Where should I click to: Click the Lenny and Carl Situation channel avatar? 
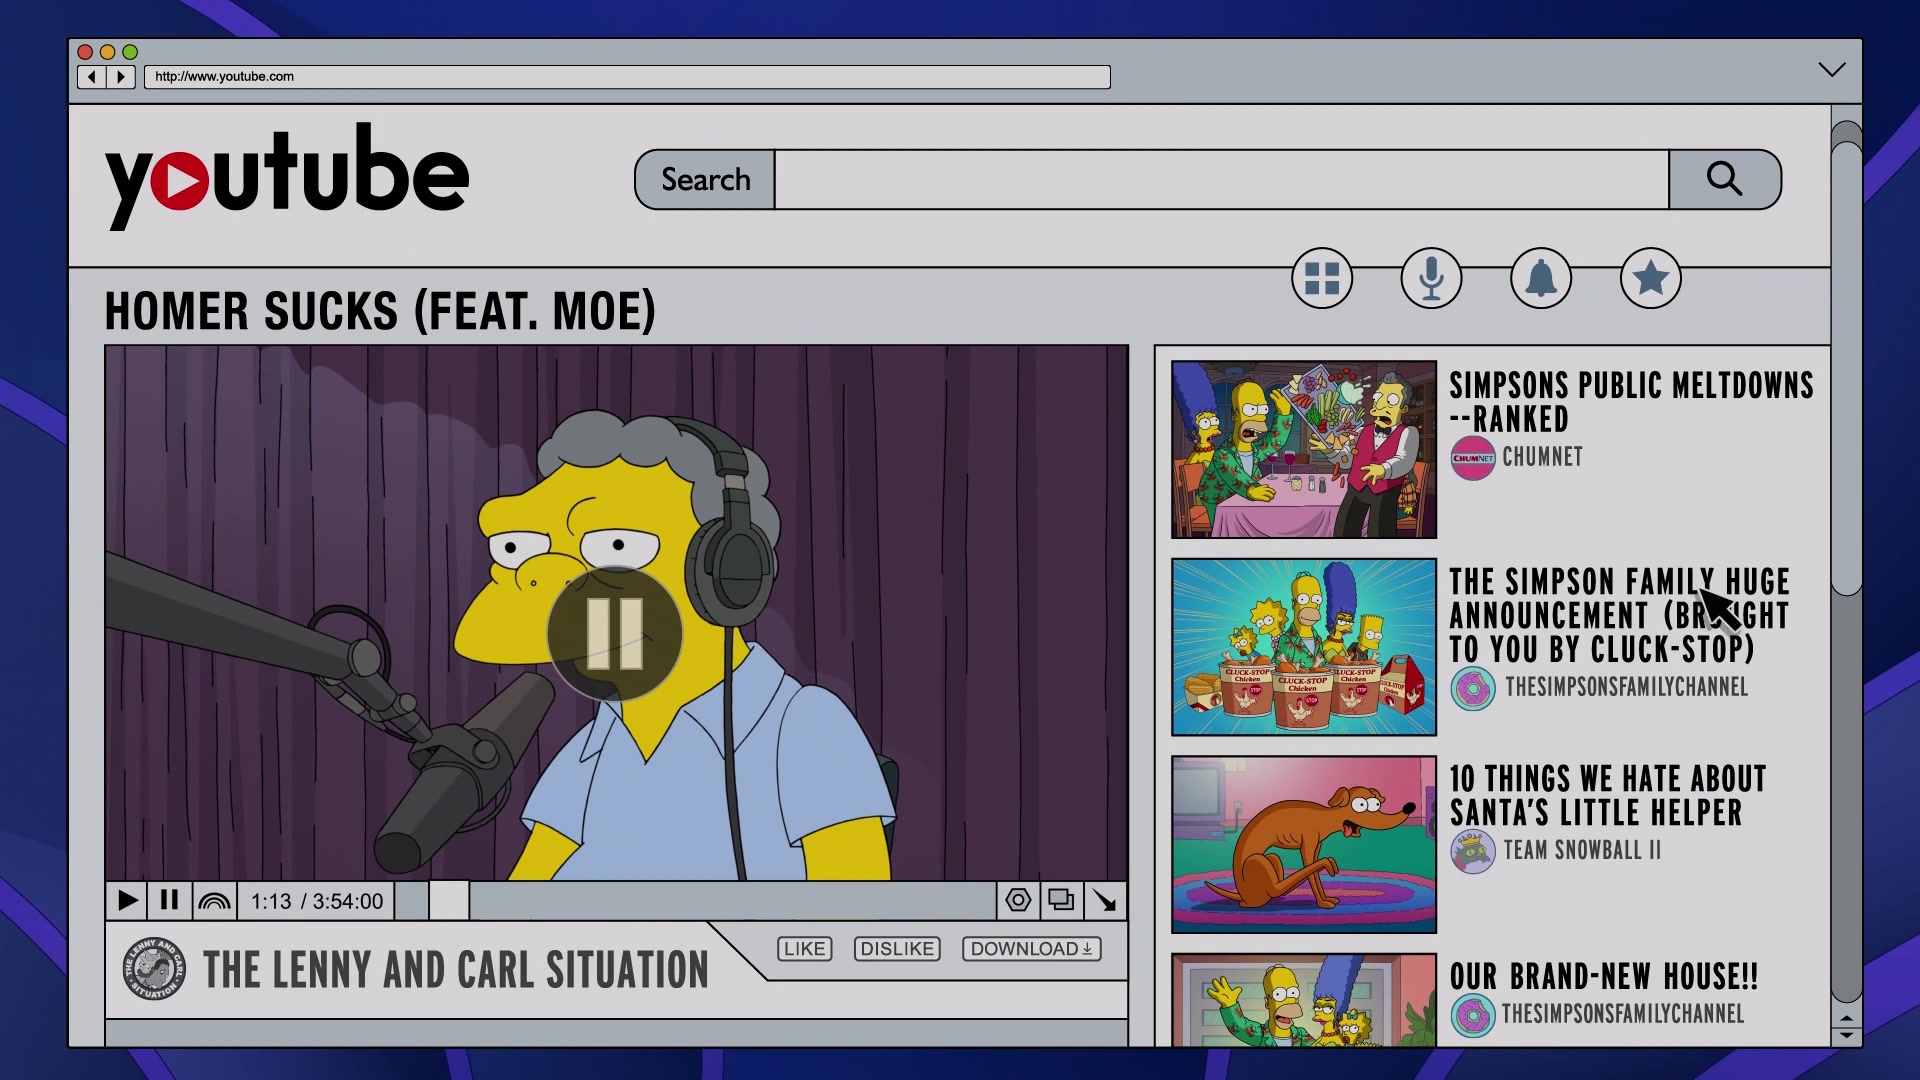pos(154,969)
